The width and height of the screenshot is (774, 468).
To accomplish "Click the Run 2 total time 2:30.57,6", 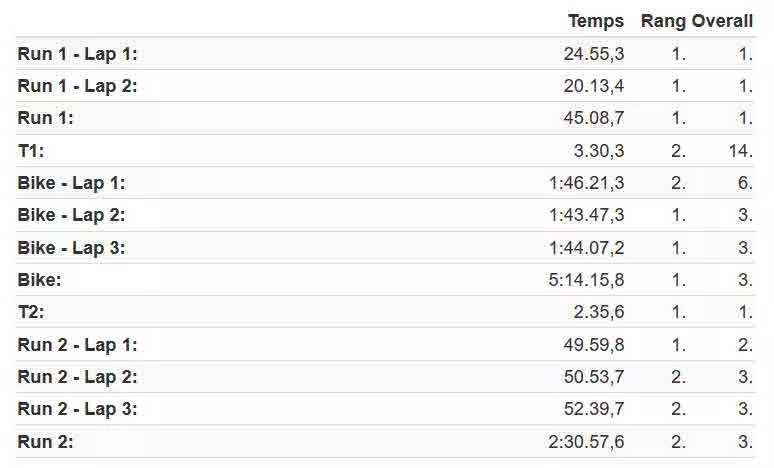I will (586, 441).
